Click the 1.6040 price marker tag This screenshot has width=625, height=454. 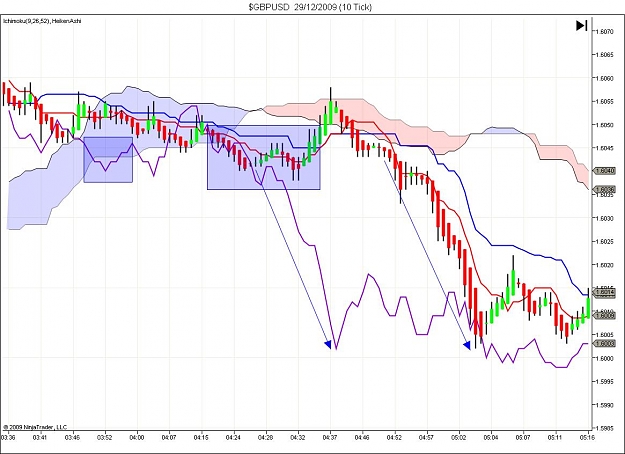tap(605, 171)
